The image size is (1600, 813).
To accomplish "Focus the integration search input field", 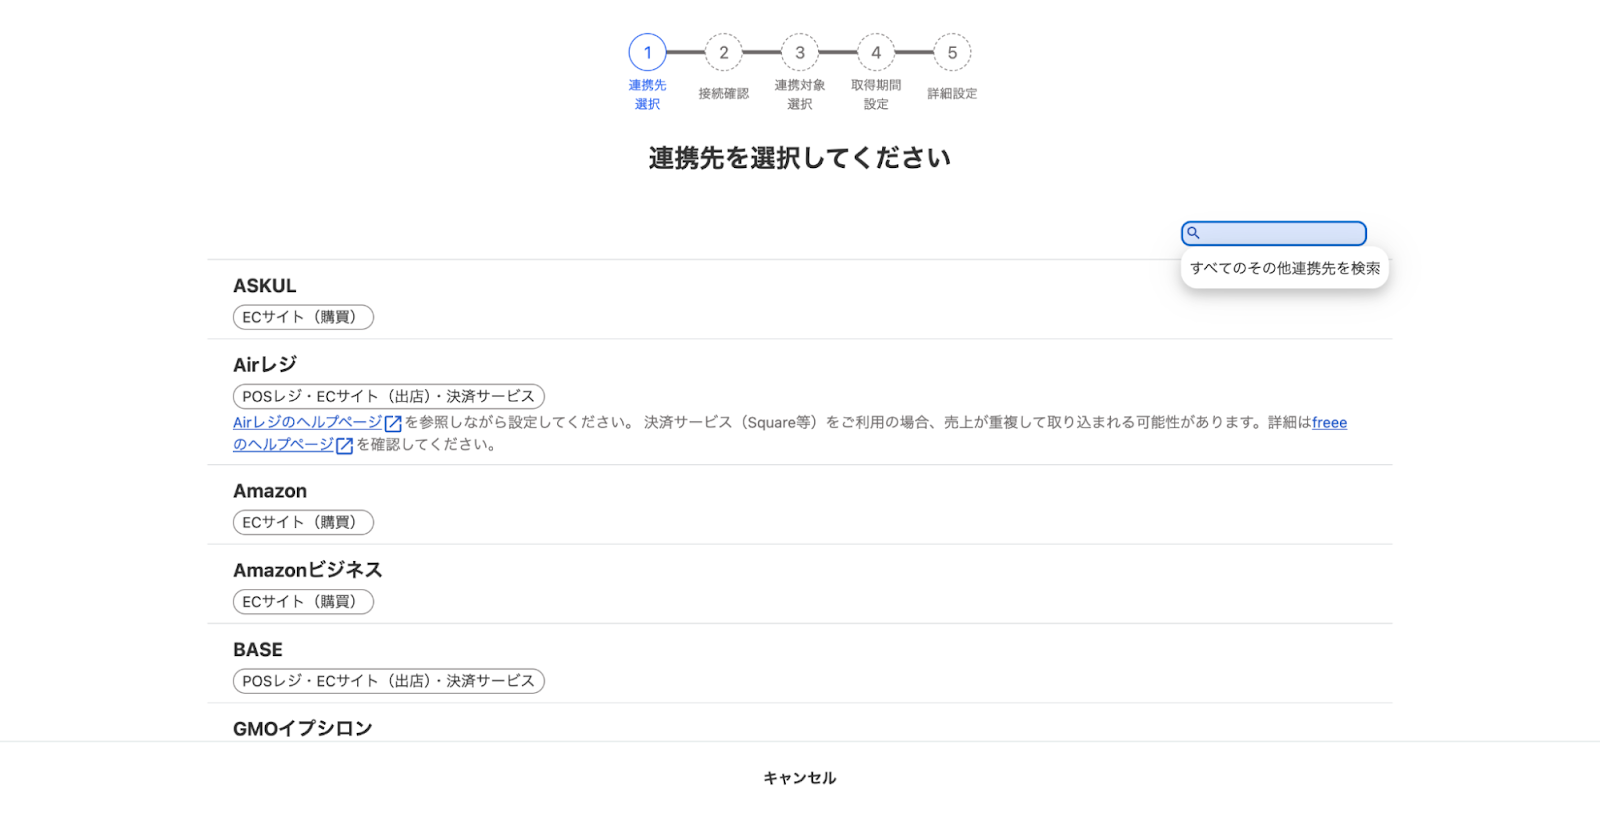I will 1274,233.
